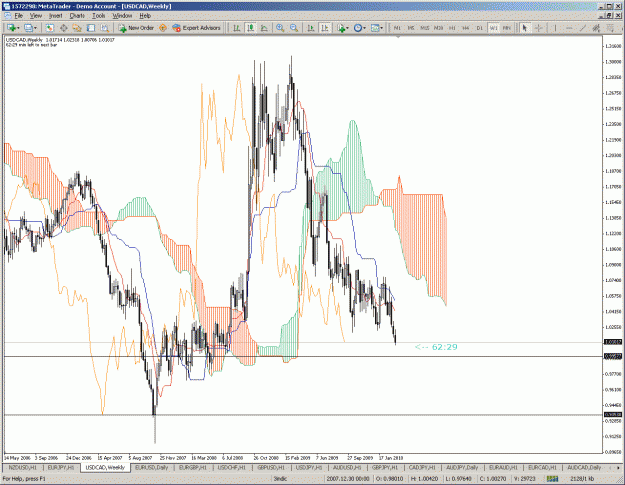Zoom in on the chart

[x=280, y=28]
